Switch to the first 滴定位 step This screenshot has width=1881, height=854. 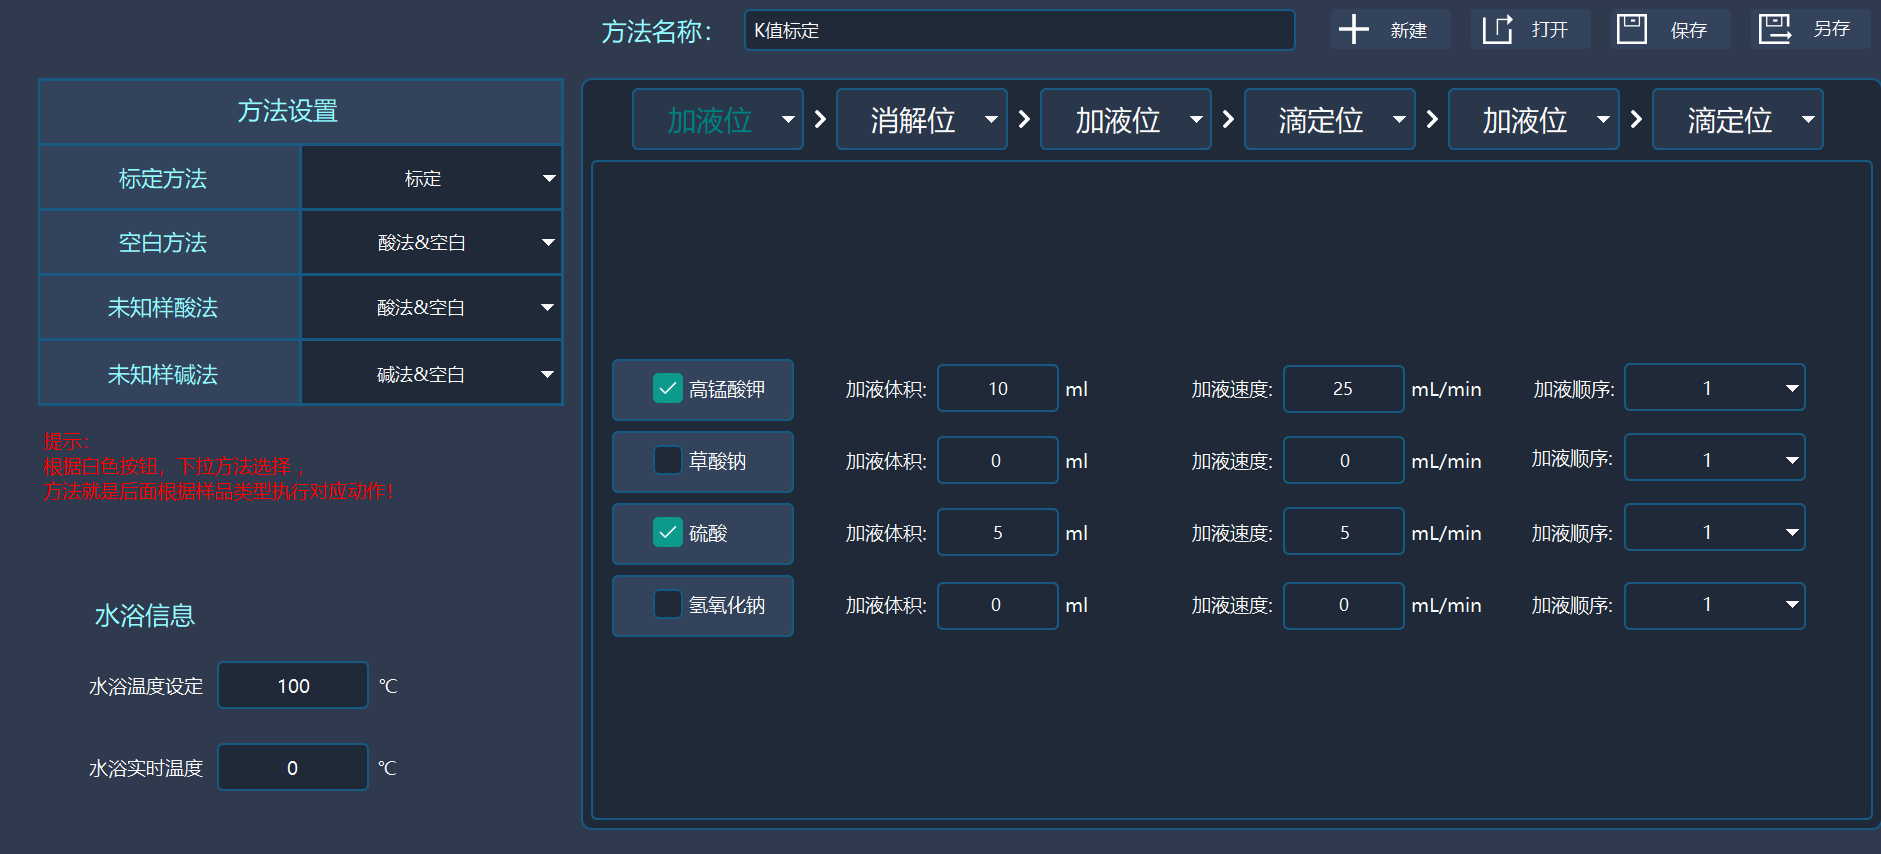point(1320,120)
